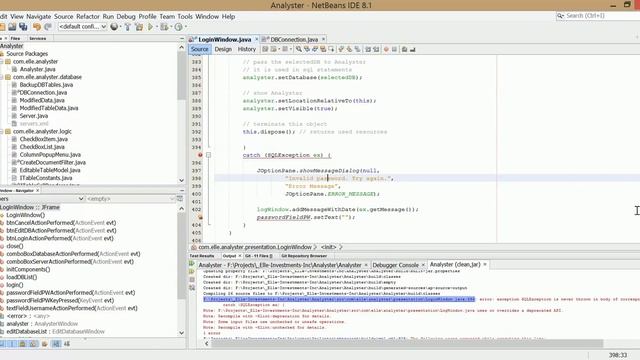640x360 pixels.
Task: Select btnLoginActionPerformed in Navigator
Action: coord(60,238)
